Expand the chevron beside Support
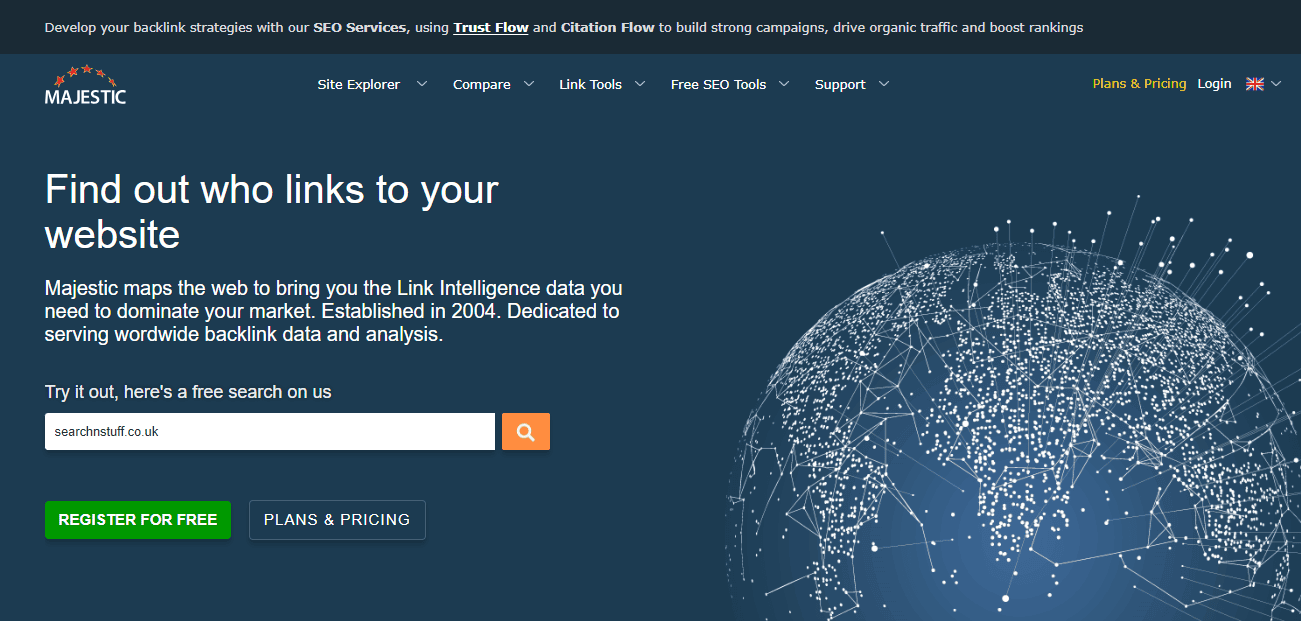Image resolution: width=1301 pixels, height=623 pixels. point(884,84)
